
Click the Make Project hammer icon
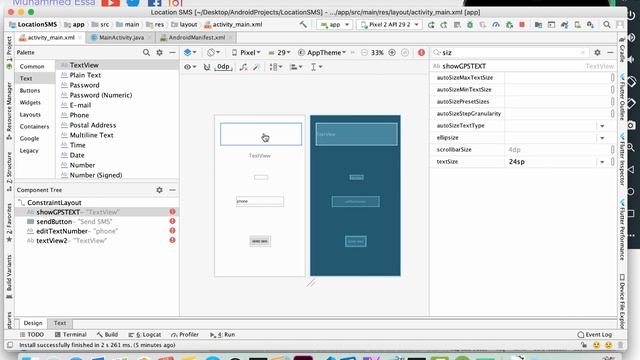[x=303, y=24]
